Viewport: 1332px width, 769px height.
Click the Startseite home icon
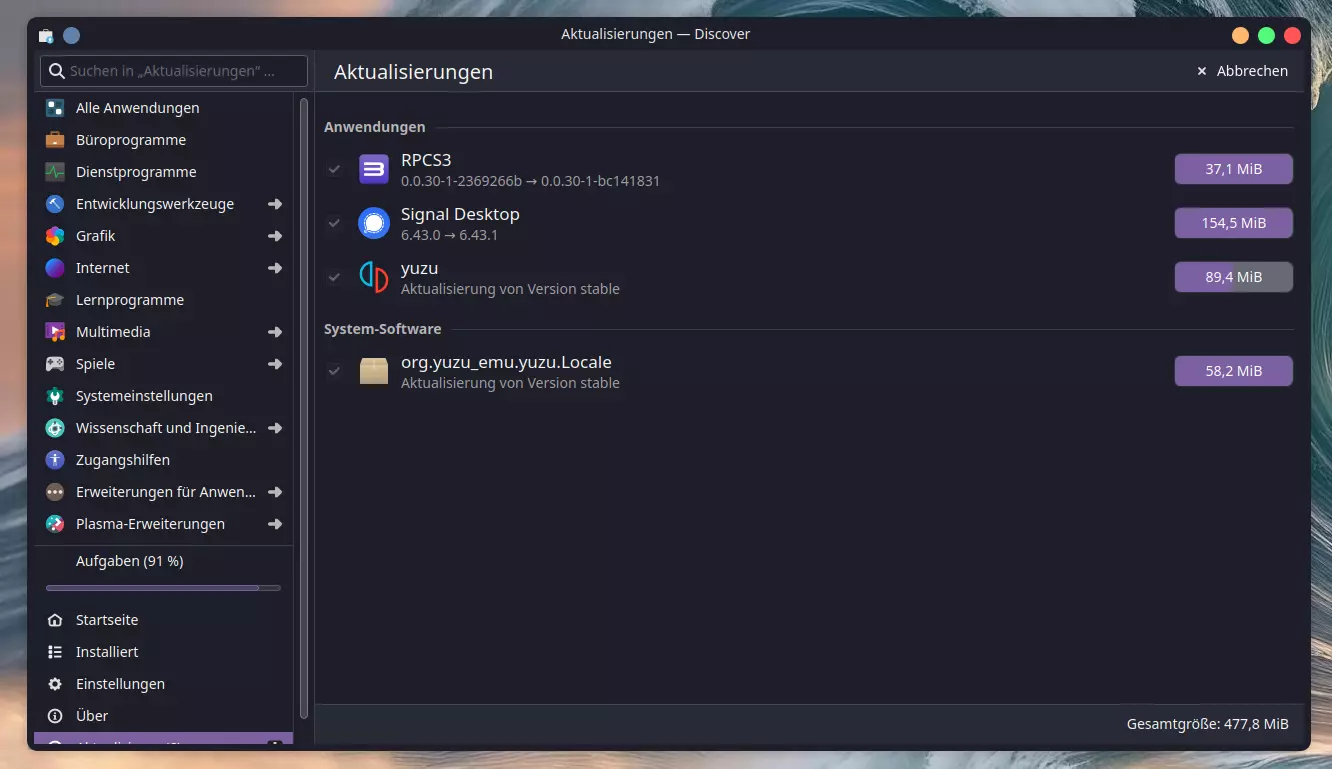55,620
